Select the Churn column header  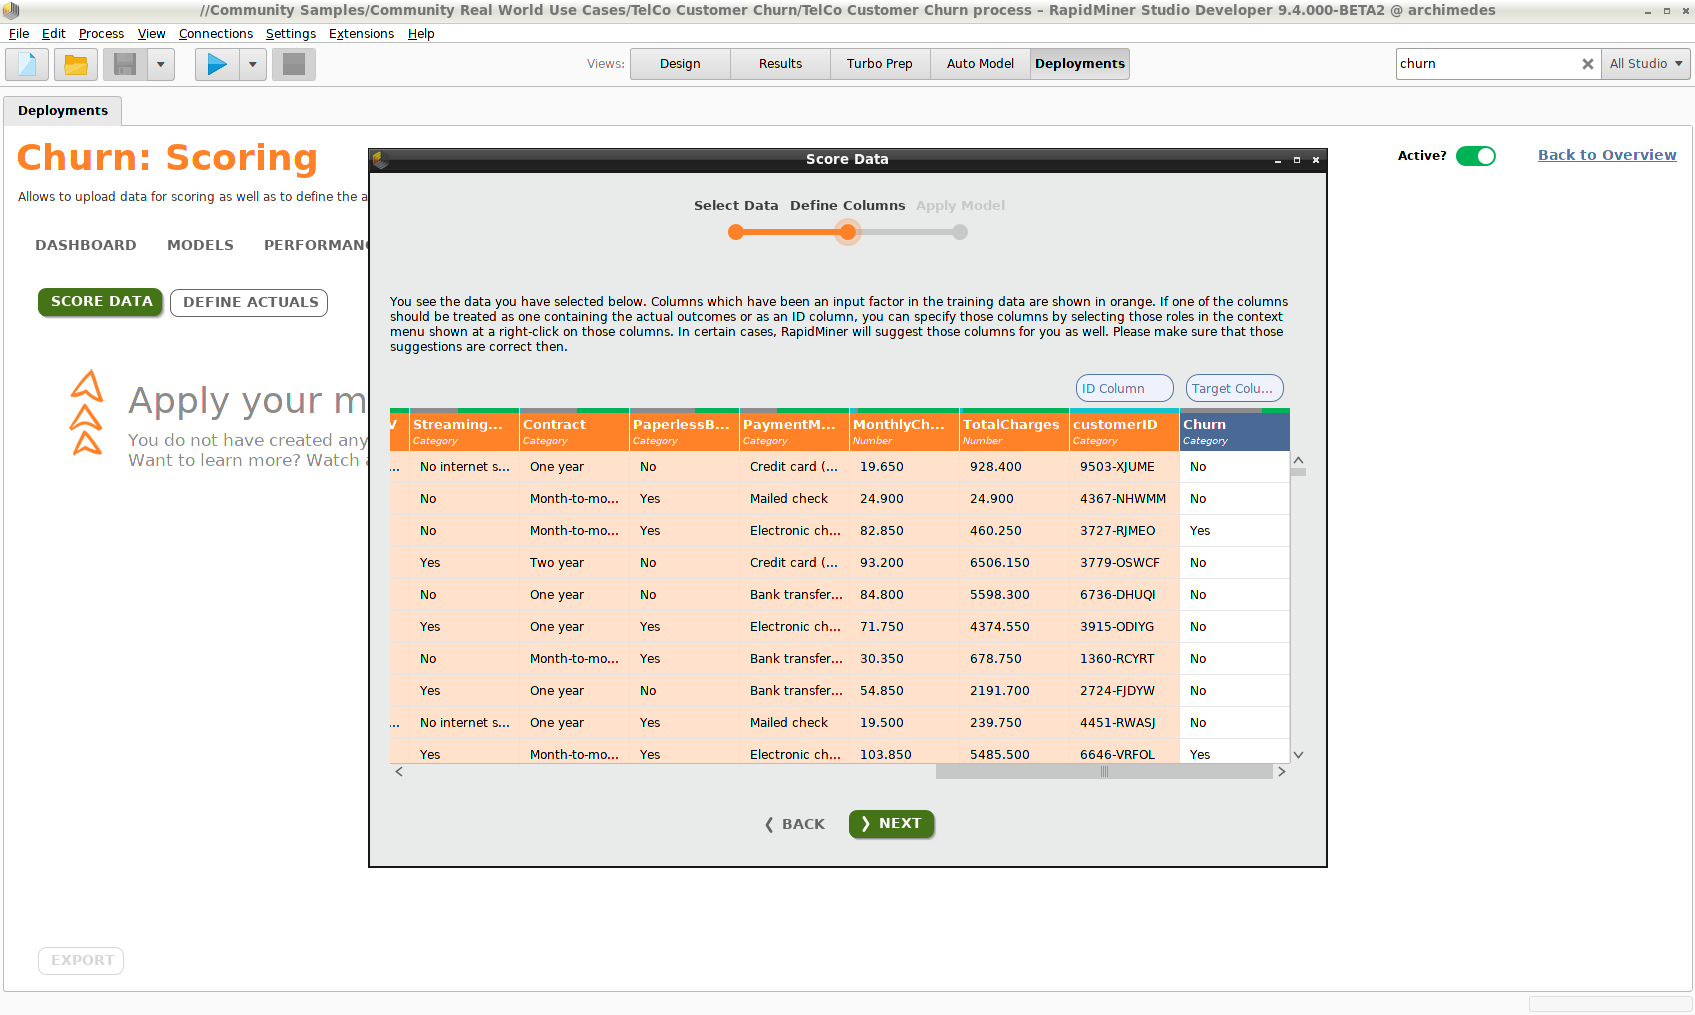[1234, 431]
